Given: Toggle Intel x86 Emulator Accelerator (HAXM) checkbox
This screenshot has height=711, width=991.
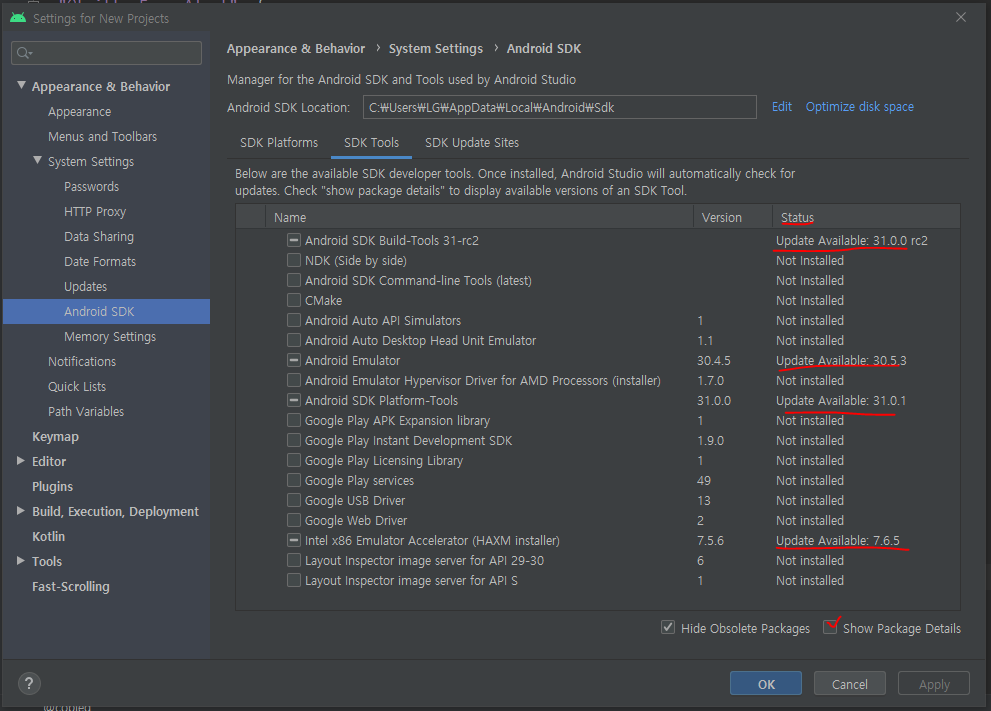Looking at the screenshot, I should (293, 540).
